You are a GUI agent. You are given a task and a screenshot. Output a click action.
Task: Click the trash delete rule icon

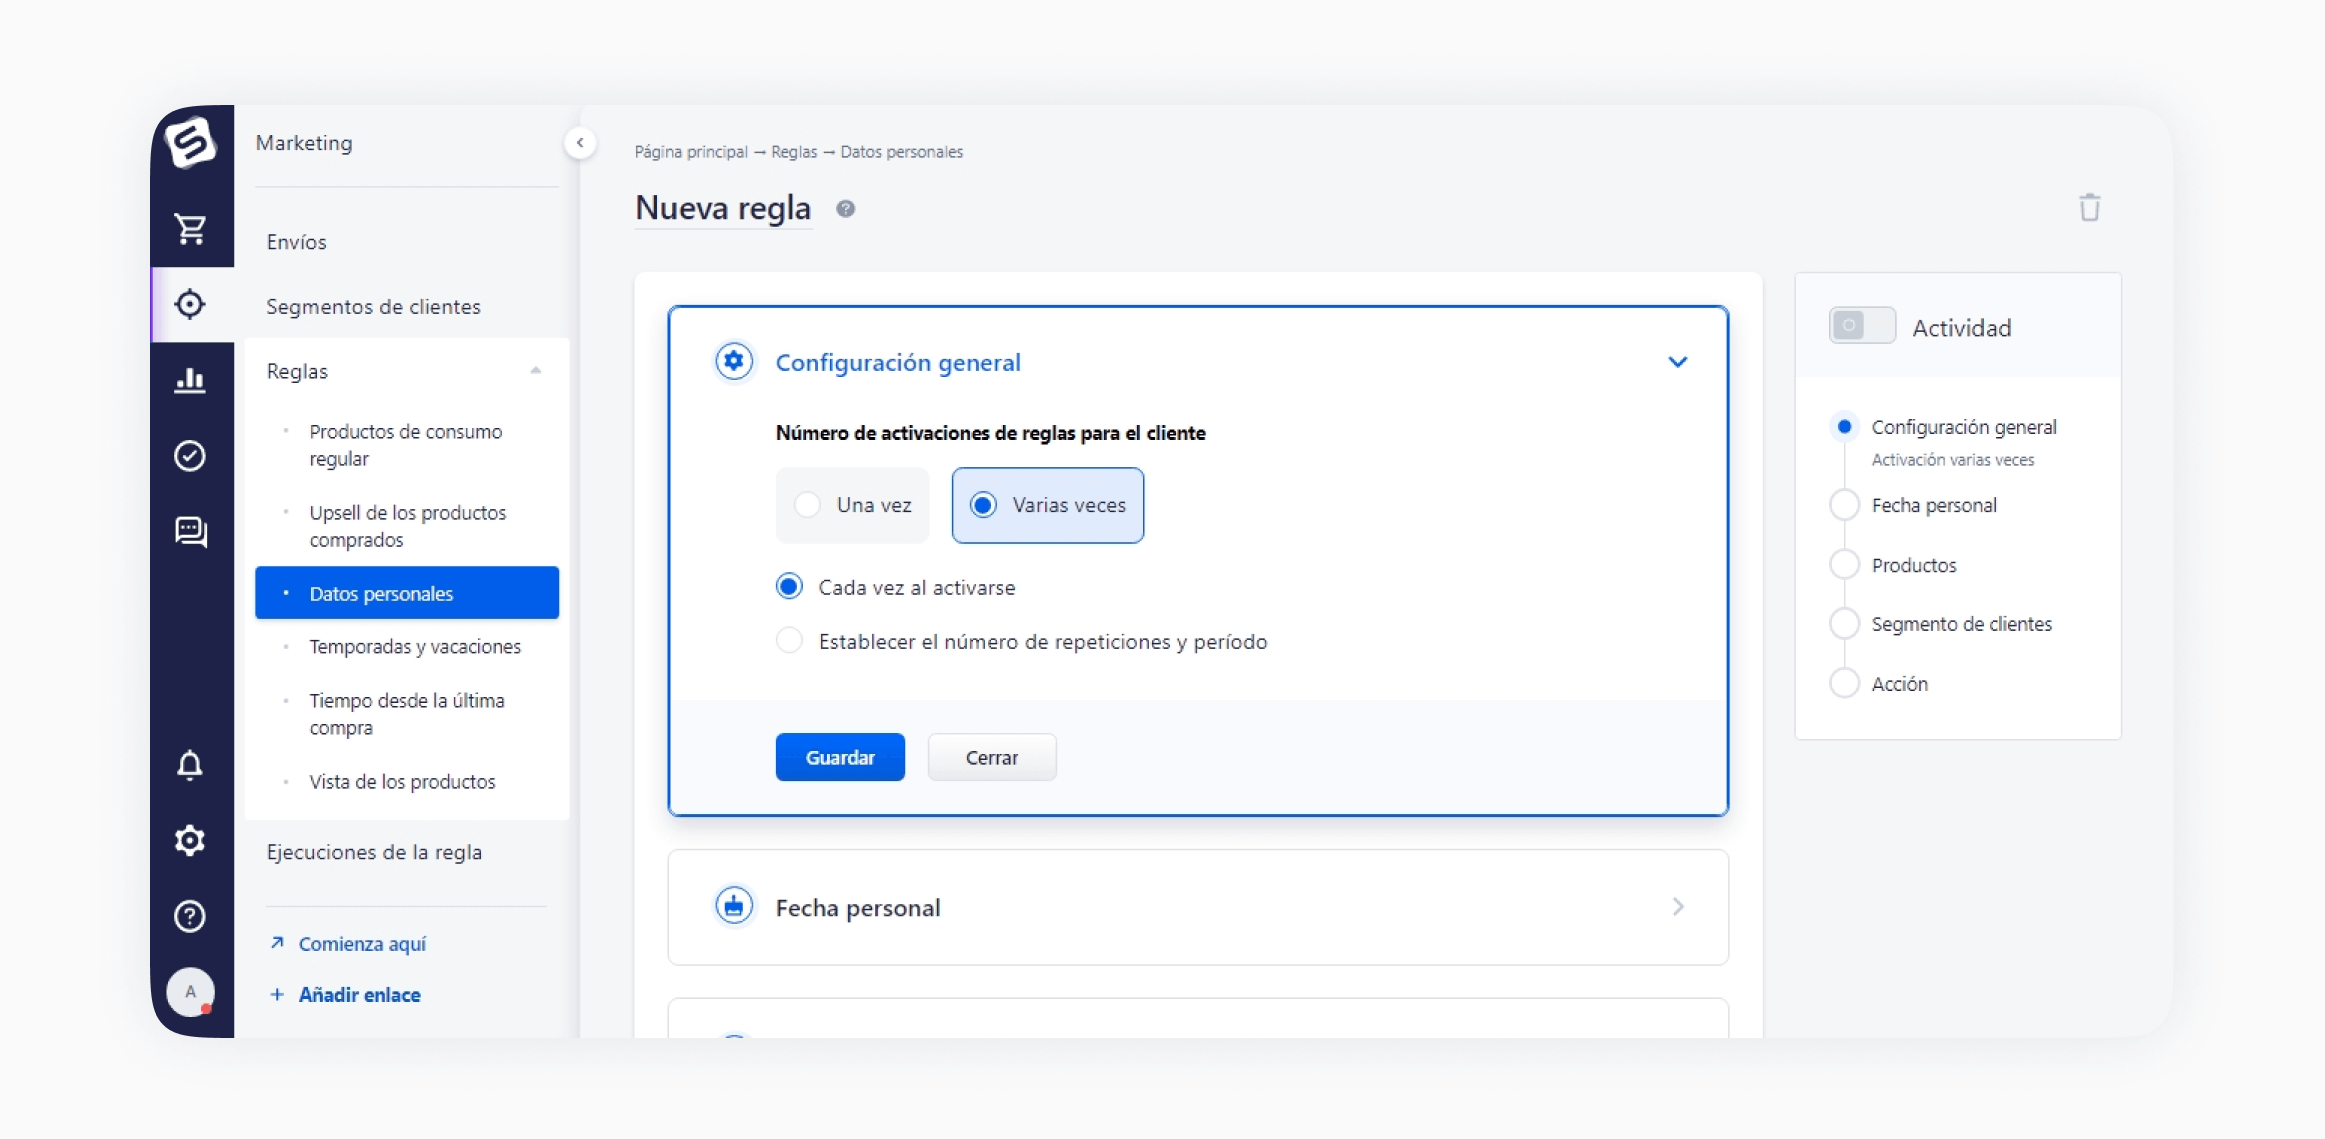click(x=2089, y=208)
